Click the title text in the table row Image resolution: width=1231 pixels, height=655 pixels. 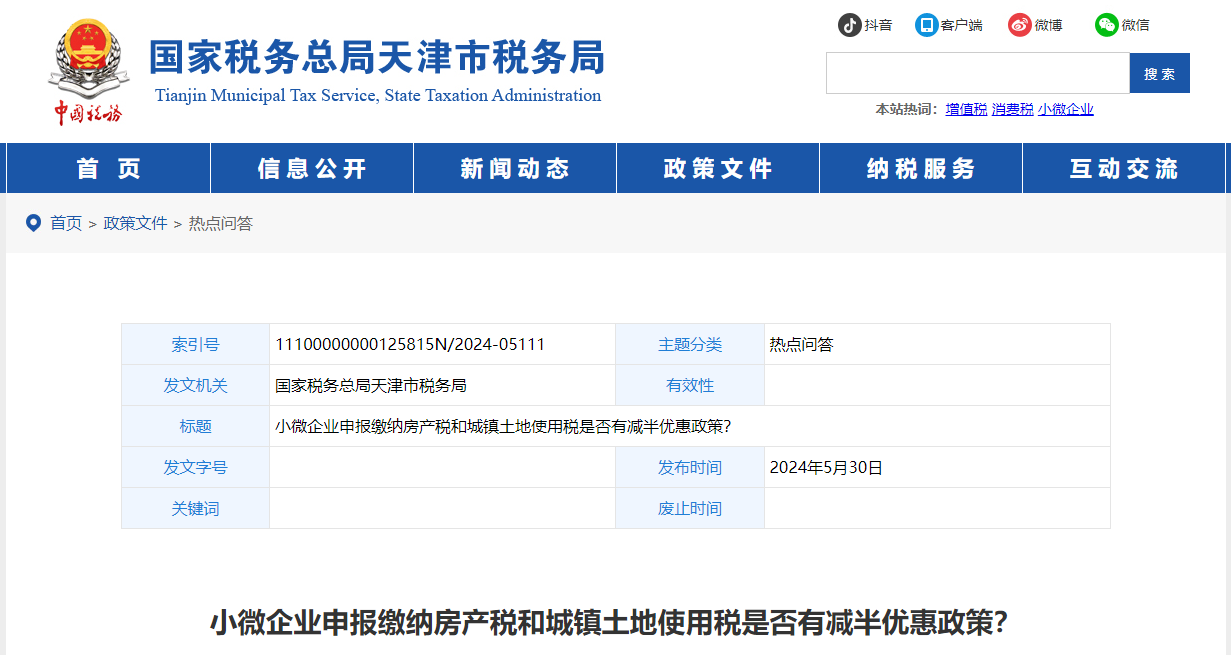(x=503, y=426)
